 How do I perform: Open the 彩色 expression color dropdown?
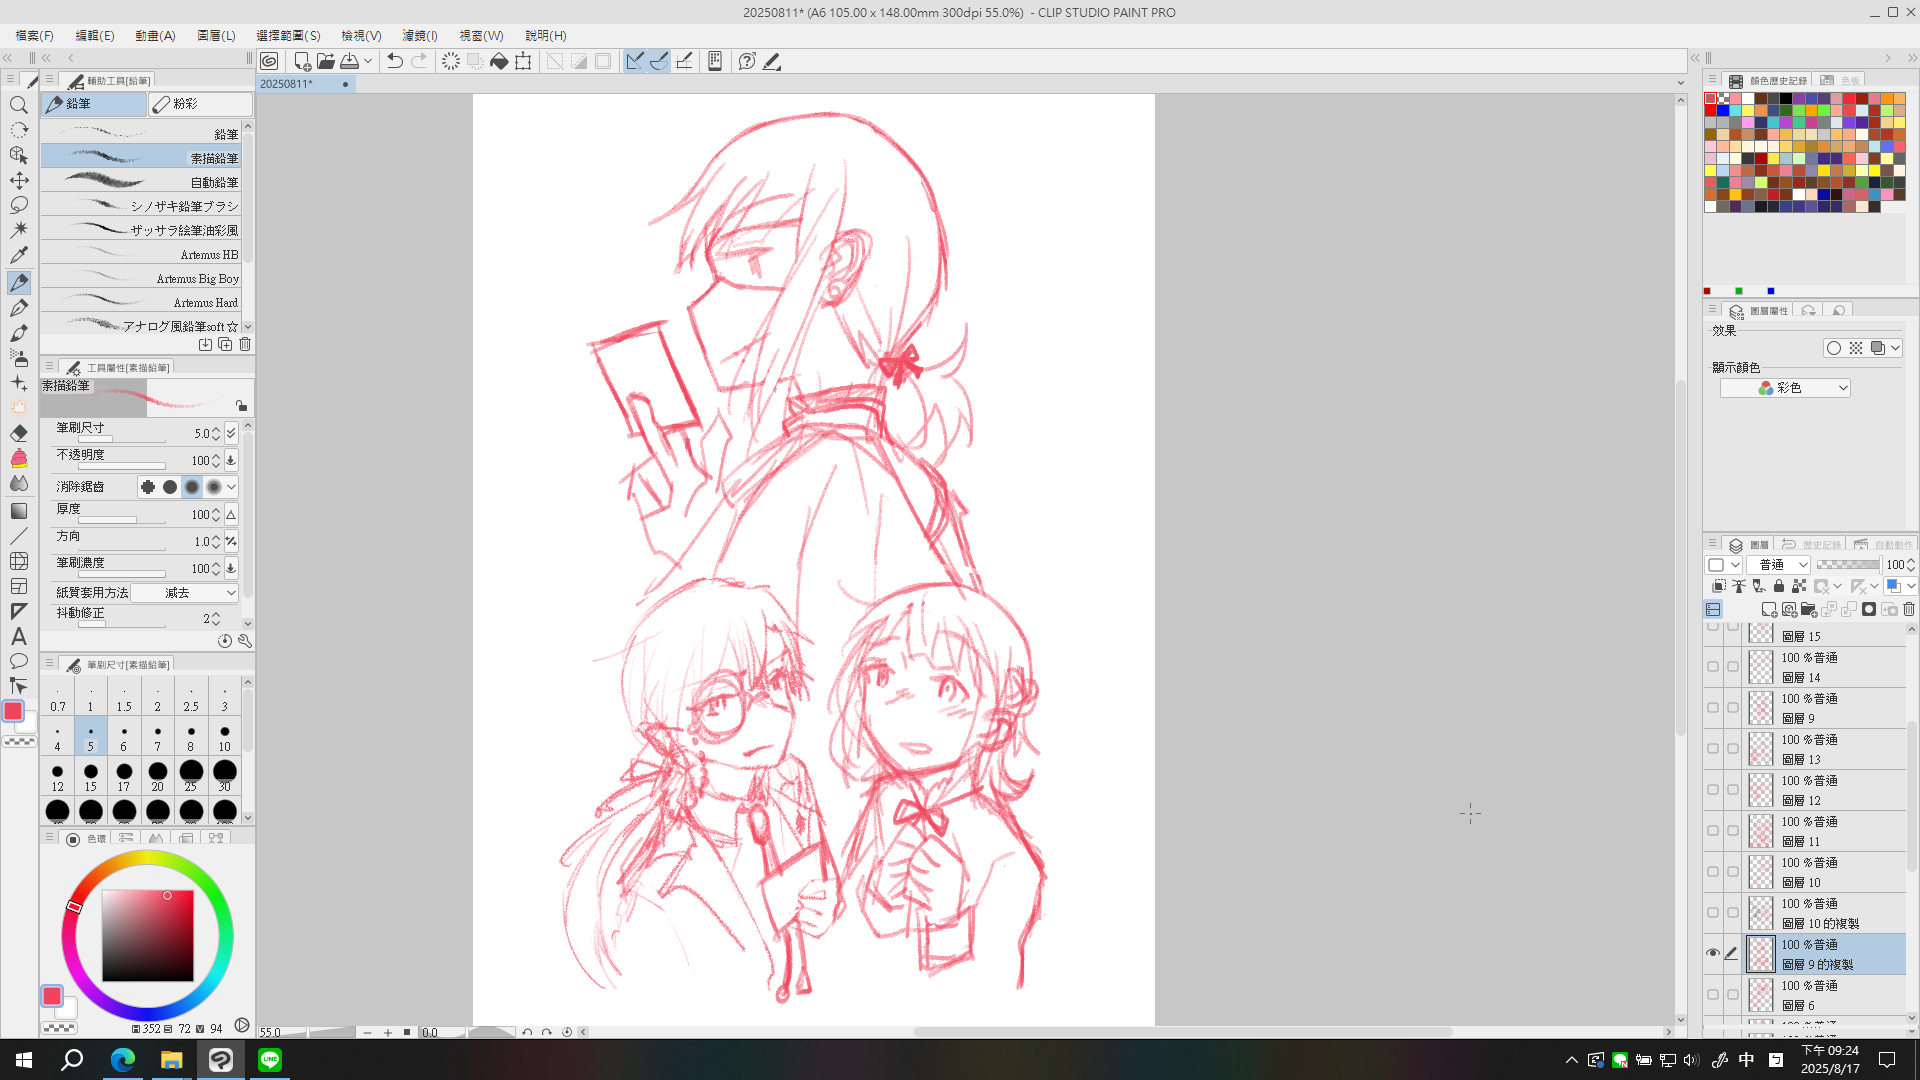pyautogui.click(x=1785, y=388)
